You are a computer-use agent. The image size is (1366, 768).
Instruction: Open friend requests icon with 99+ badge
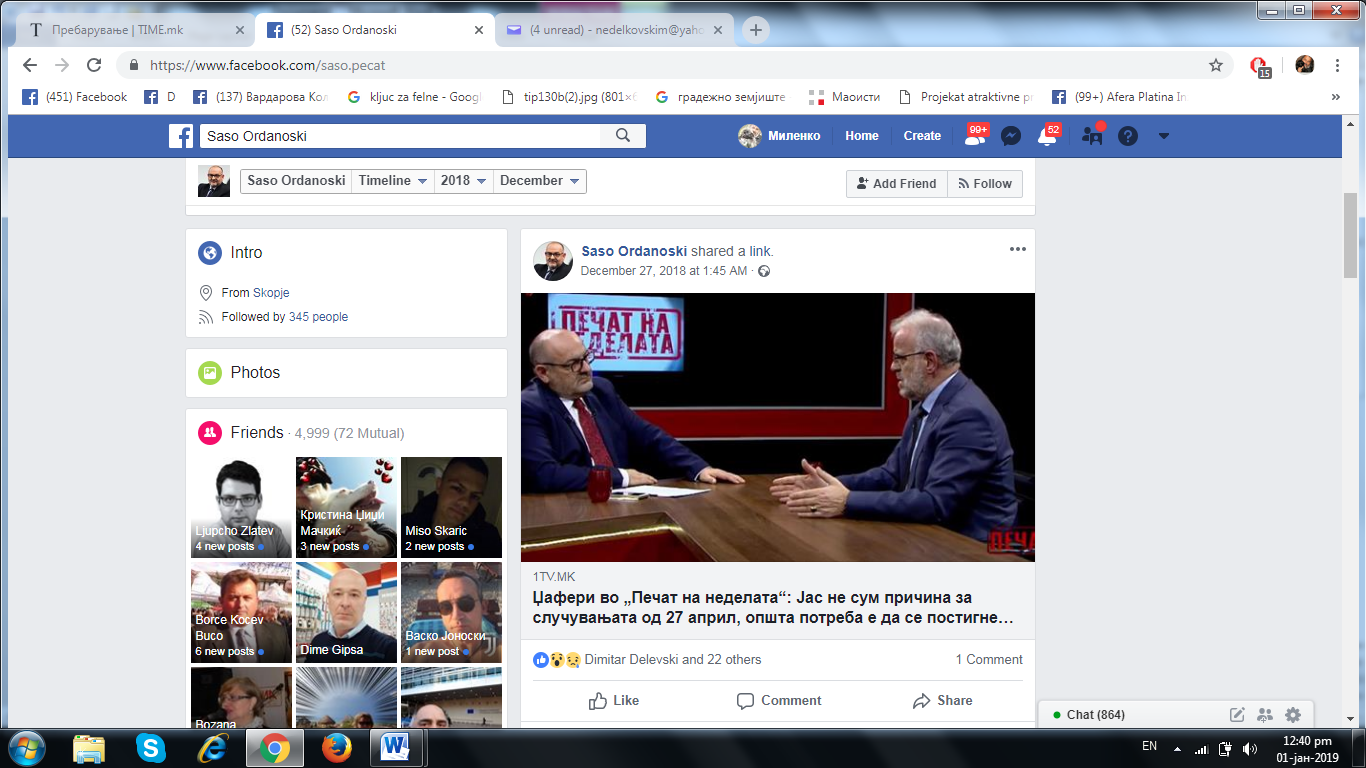pyautogui.click(x=975, y=135)
